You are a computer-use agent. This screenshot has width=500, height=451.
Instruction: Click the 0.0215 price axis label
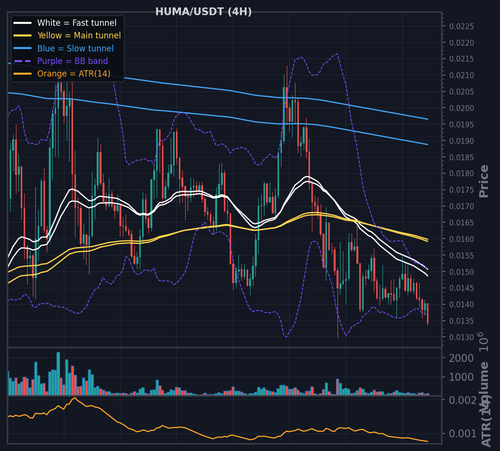pos(462,59)
